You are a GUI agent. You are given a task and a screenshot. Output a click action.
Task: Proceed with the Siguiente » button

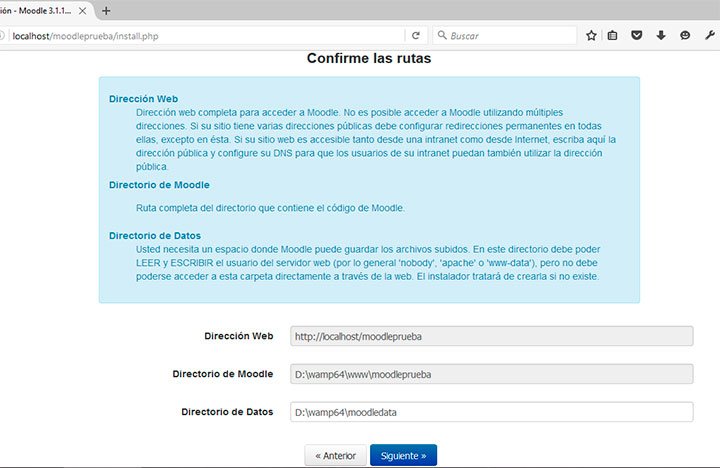403,455
